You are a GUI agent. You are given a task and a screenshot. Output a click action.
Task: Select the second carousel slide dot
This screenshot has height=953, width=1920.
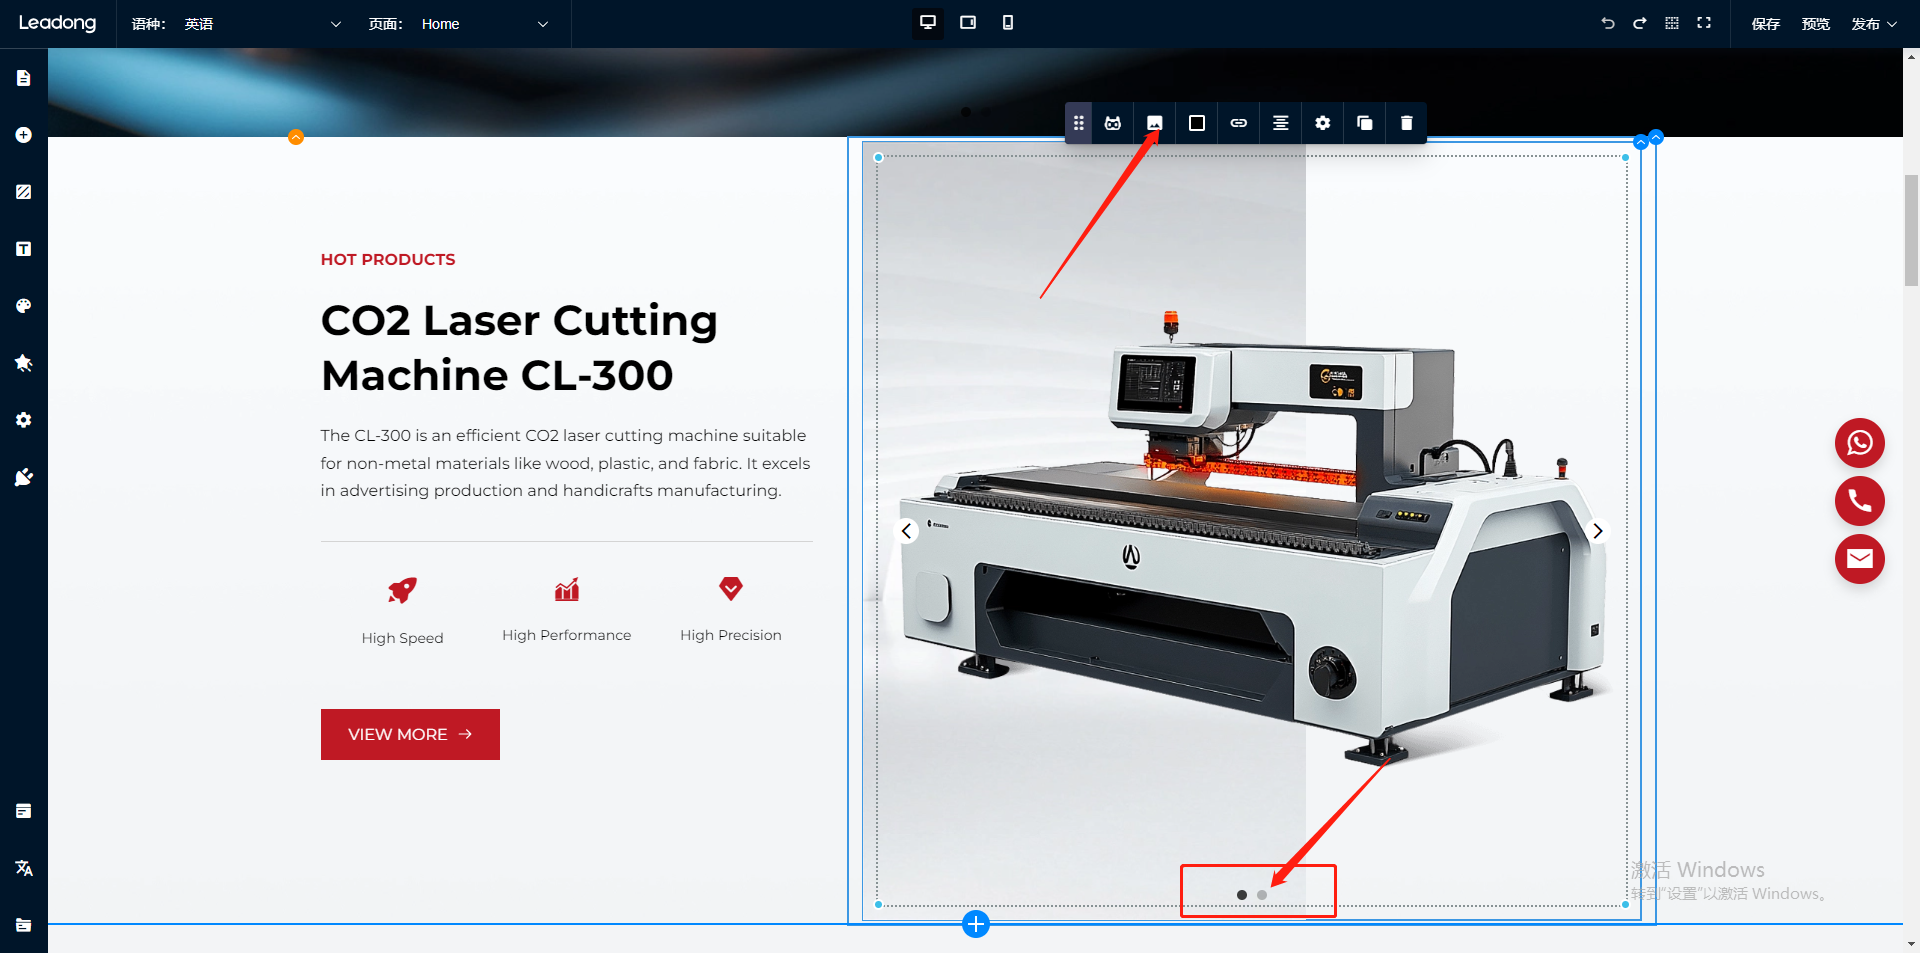[1262, 895]
